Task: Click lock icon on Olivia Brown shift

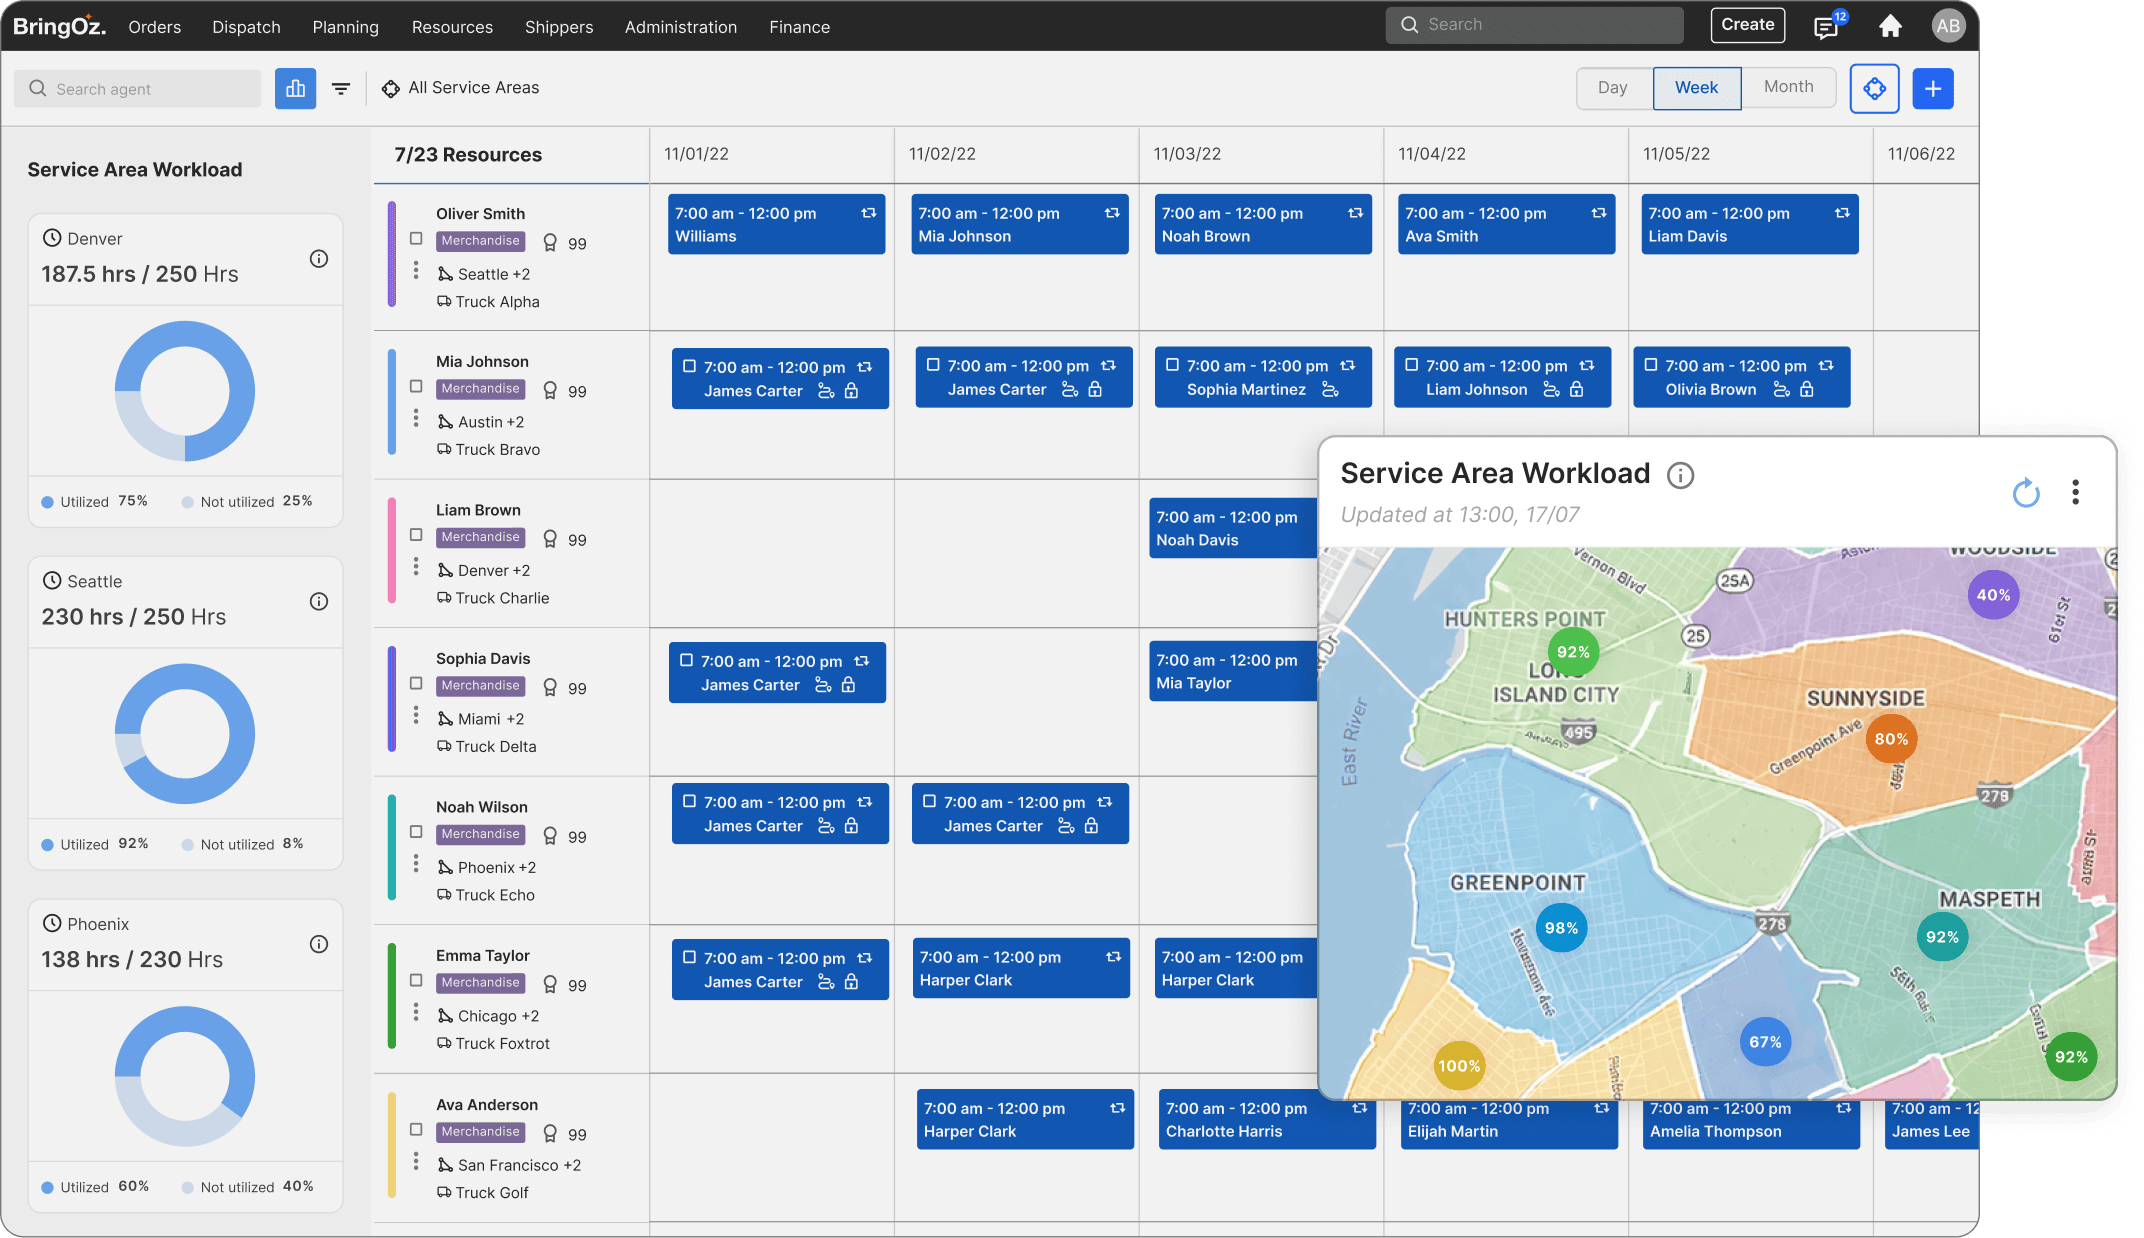Action: (x=1807, y=389)
